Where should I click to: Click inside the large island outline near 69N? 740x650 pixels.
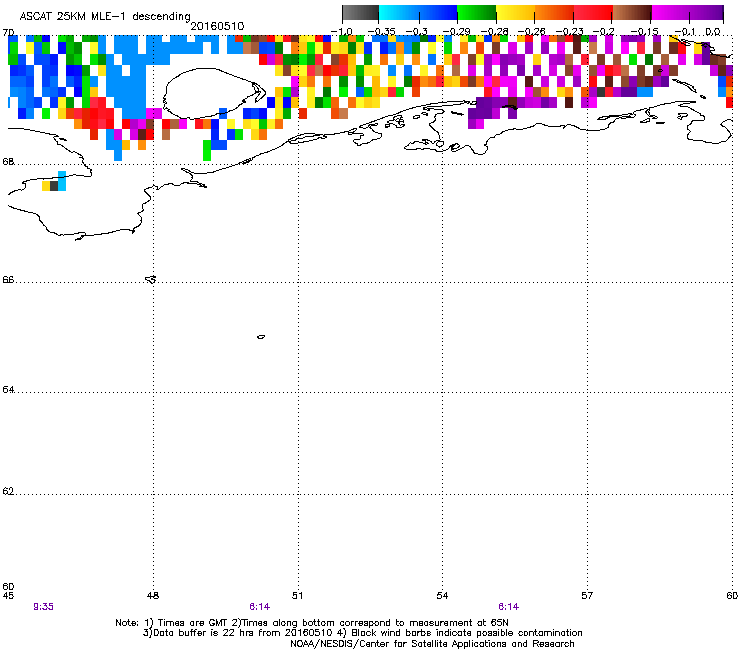[x=208, y=93]
